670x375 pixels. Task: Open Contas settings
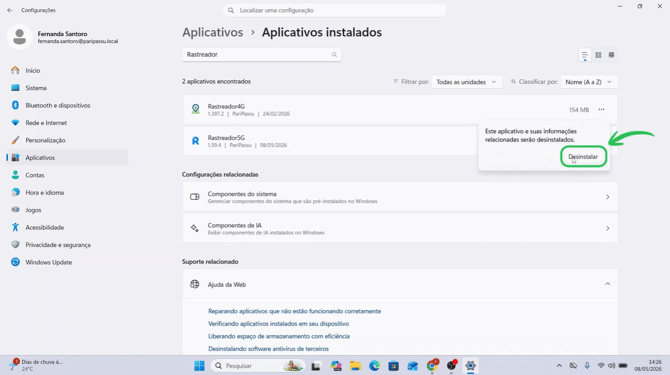68,175
